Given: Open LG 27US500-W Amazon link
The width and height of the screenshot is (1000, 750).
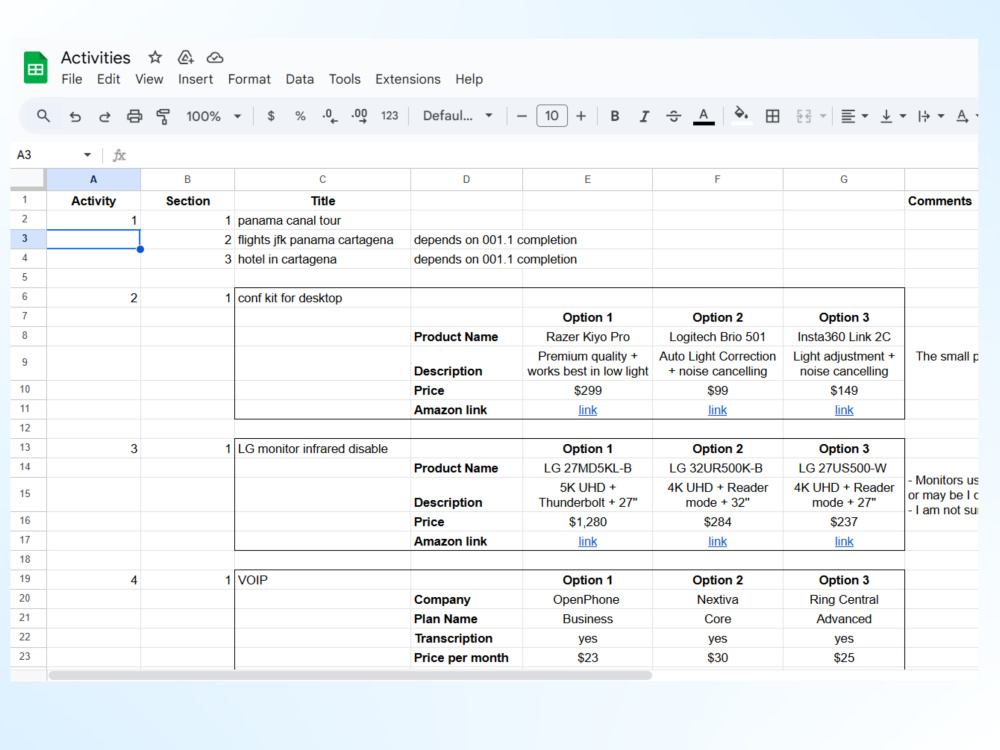Looking at the screenshot, I should [x=844, y=541].
